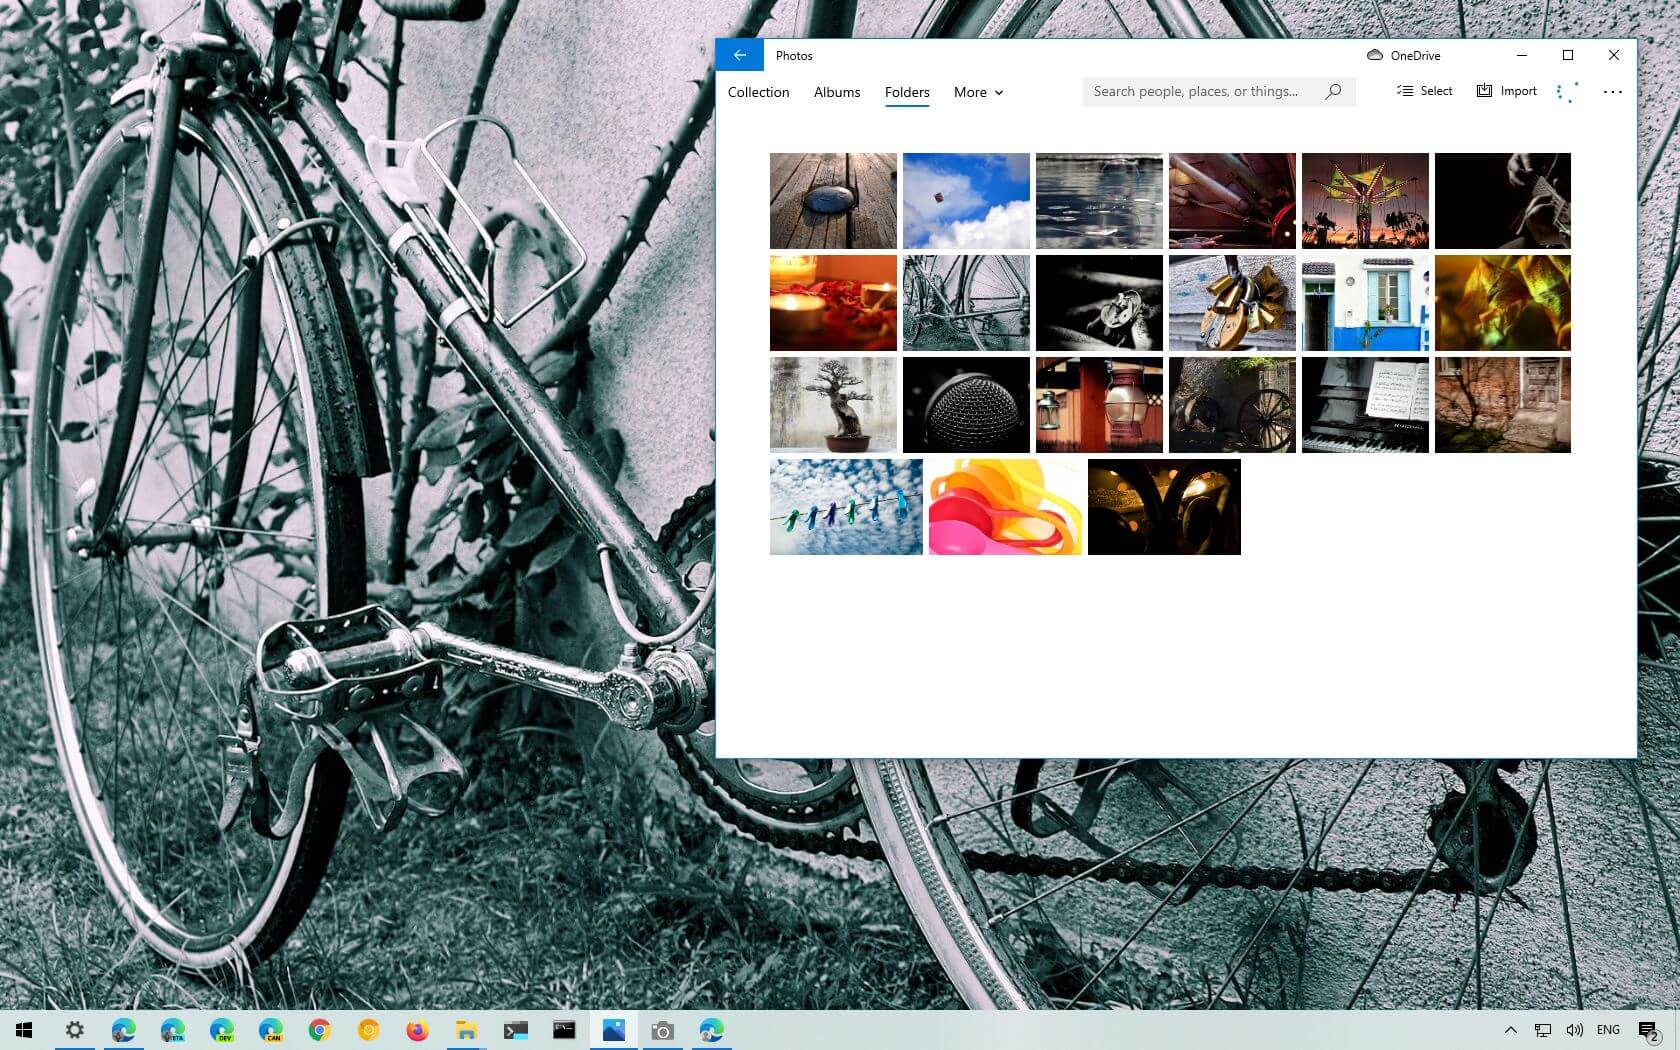Viewport: 1680px width, 1050px height.
Task: Open the microphone photo thumbnail
Action: [966, 404]
